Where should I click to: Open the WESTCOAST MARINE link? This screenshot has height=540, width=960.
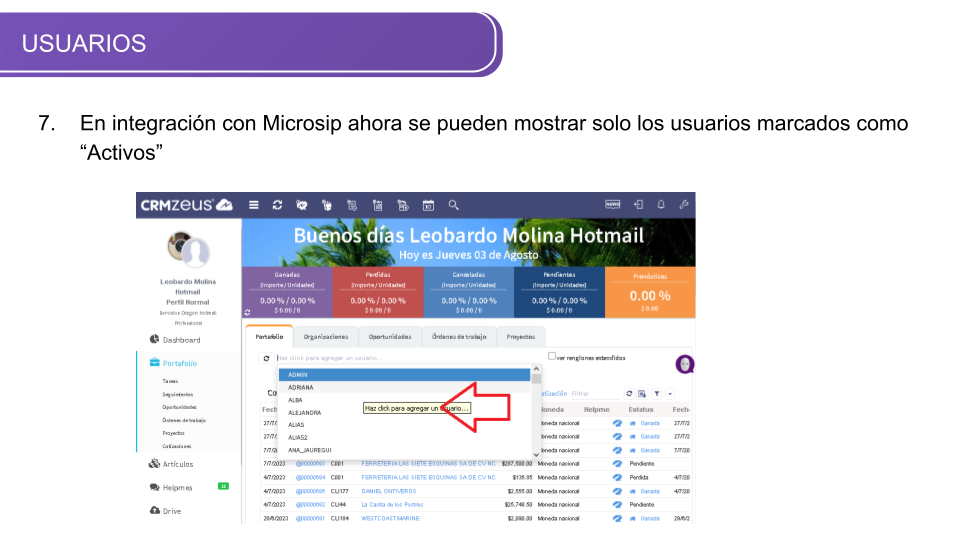click(x=390, y=518)
